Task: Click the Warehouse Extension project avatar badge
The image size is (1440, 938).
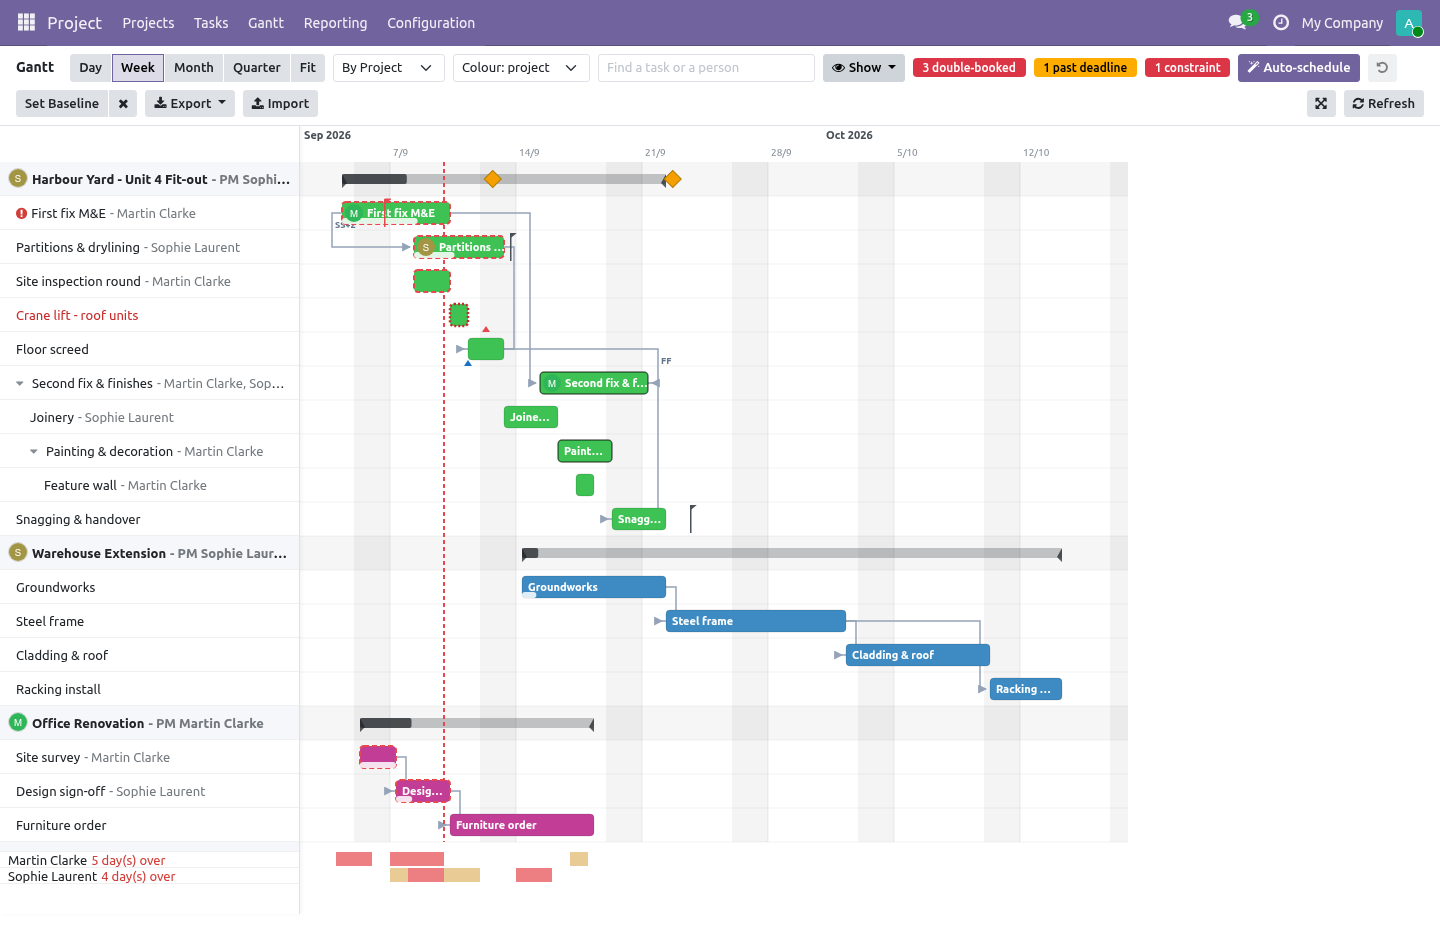Action: point(17,552)
